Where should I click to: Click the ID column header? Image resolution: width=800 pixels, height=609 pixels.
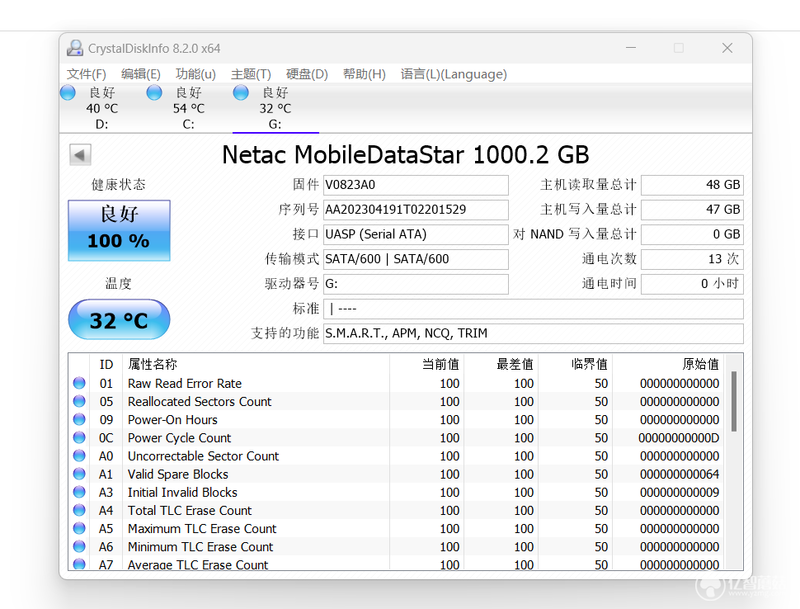tap(106, 364)
